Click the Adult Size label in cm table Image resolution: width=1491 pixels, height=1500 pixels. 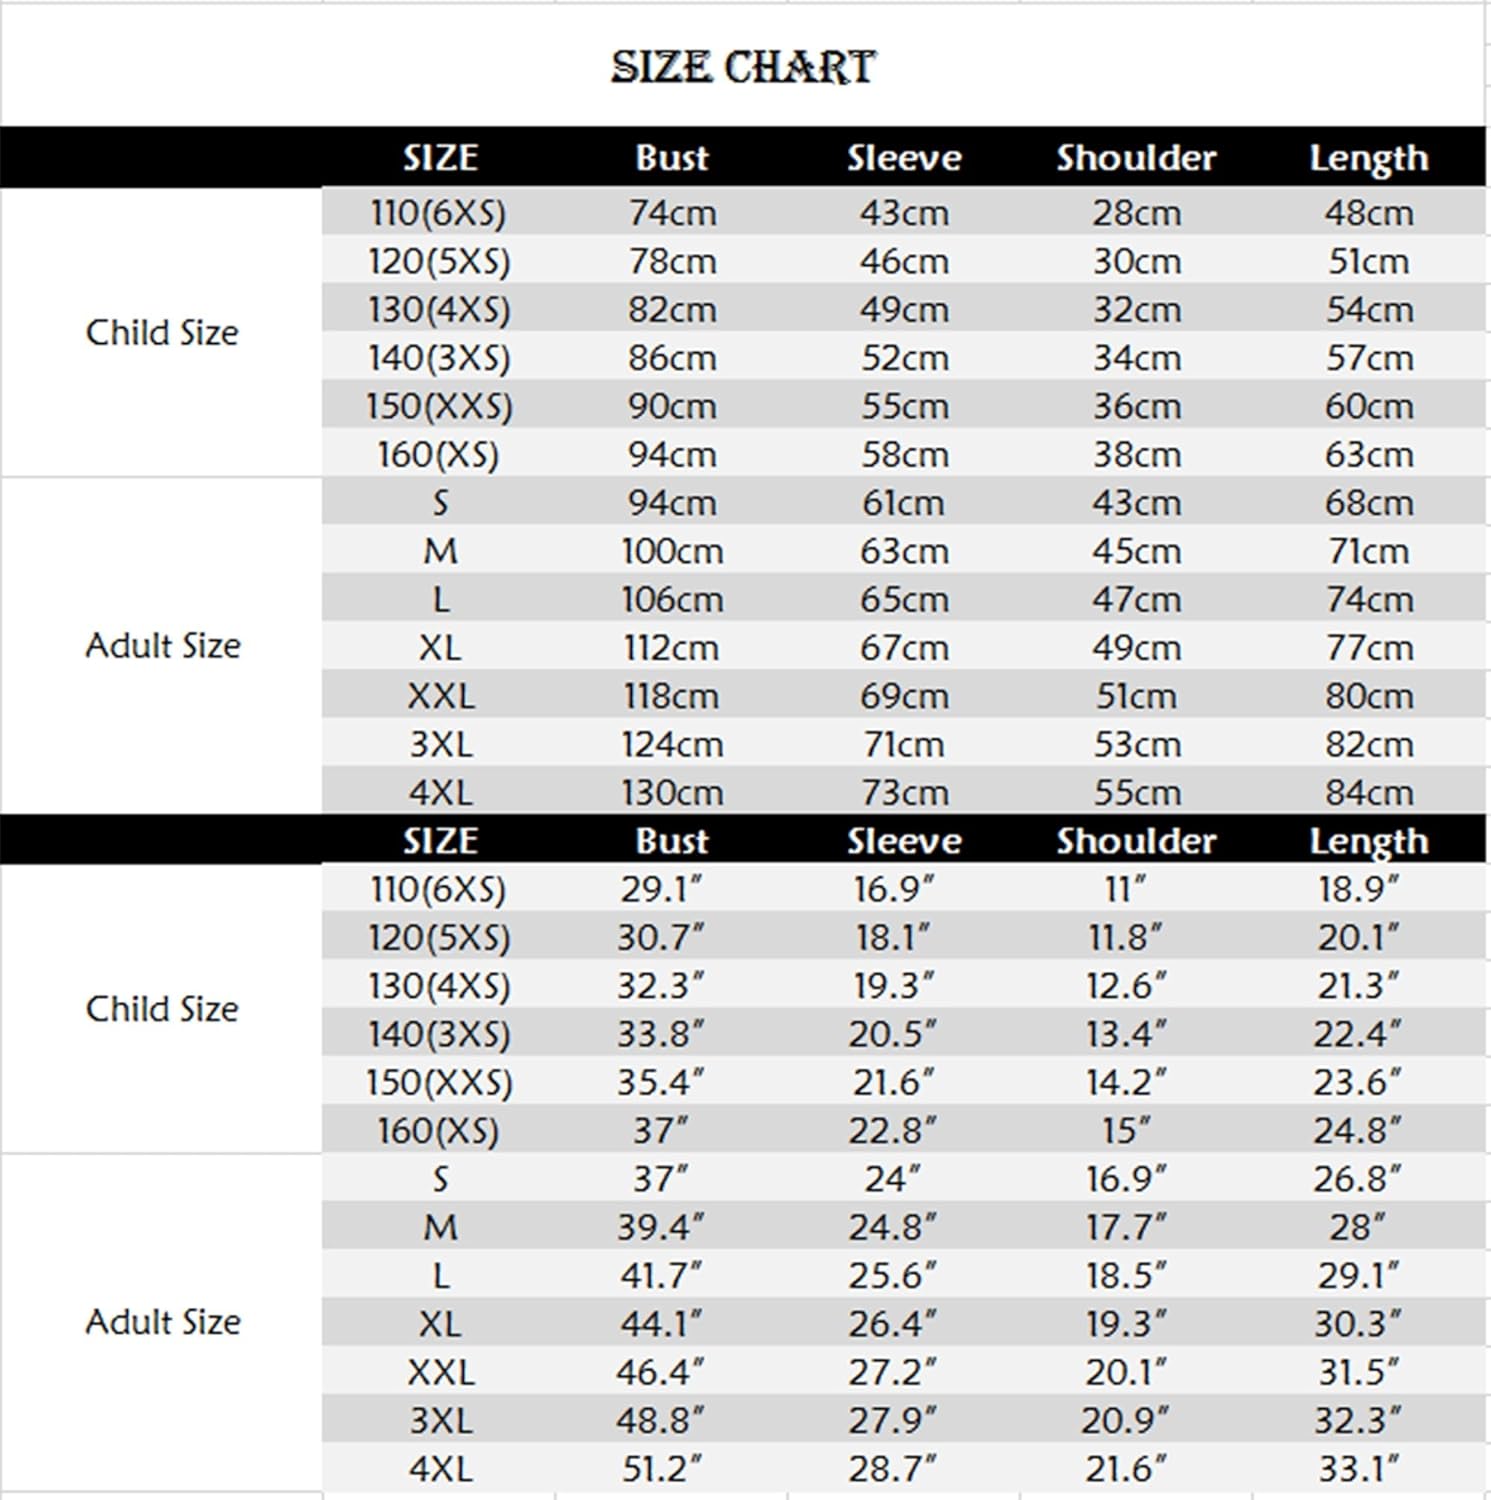[x=163, y=645]
